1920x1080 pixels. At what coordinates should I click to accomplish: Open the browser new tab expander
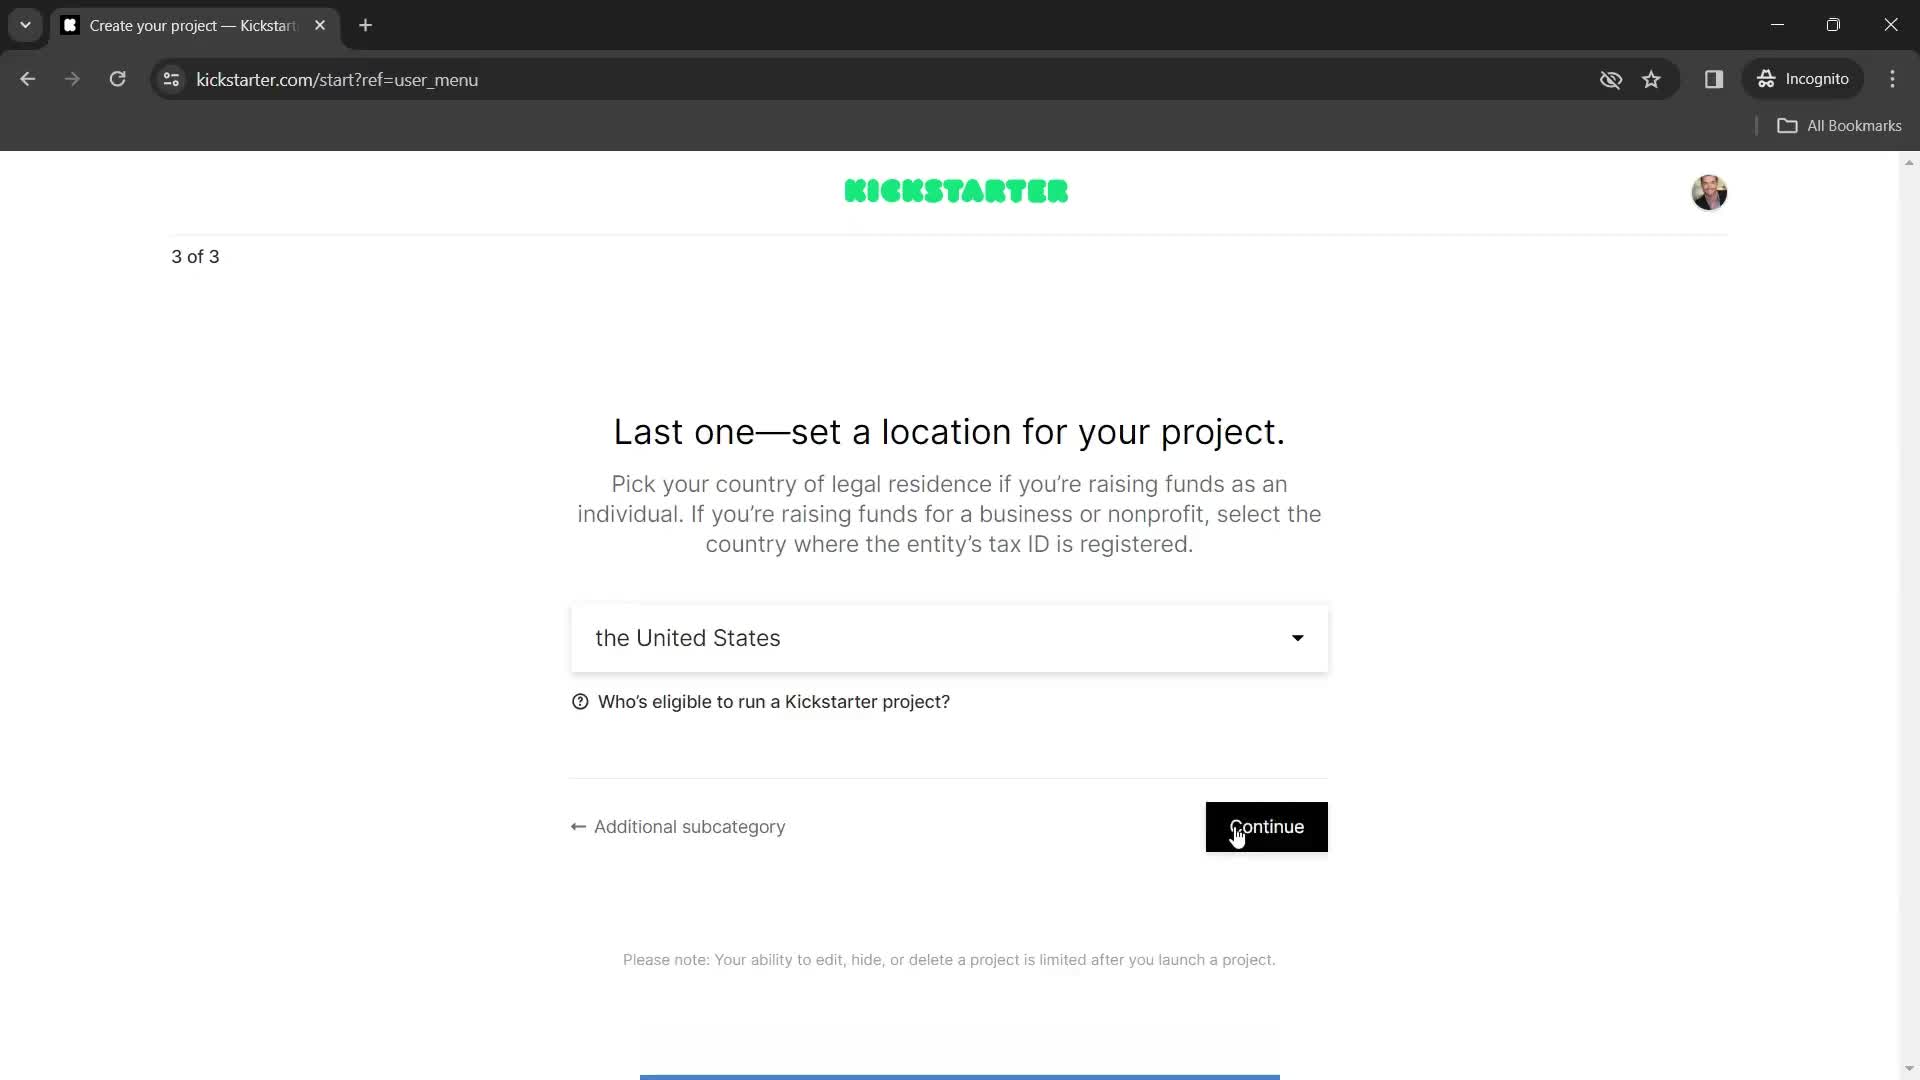24,25
